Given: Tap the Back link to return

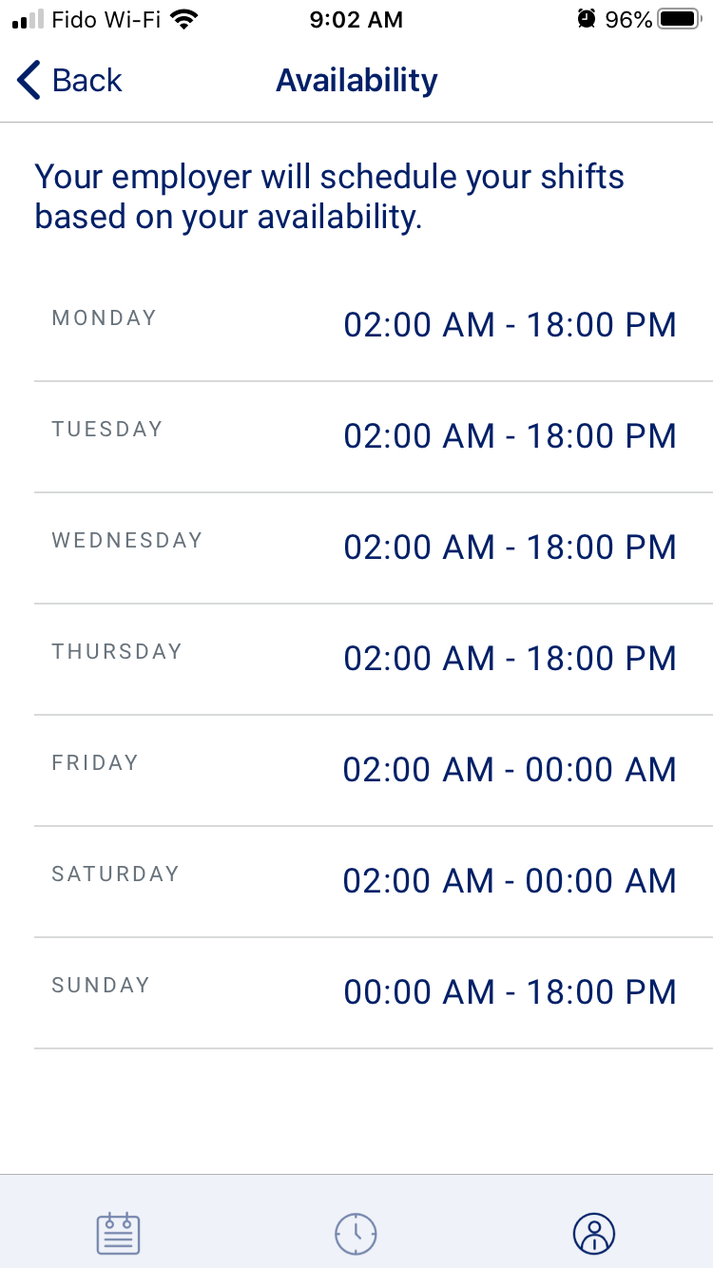Looking at the screenshot, I should [85, 80].
